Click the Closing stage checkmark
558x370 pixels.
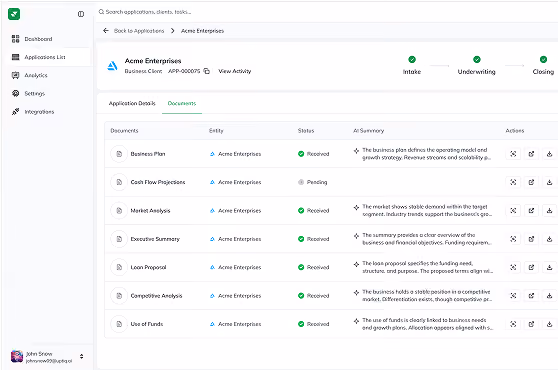click(x=543, y=59)
